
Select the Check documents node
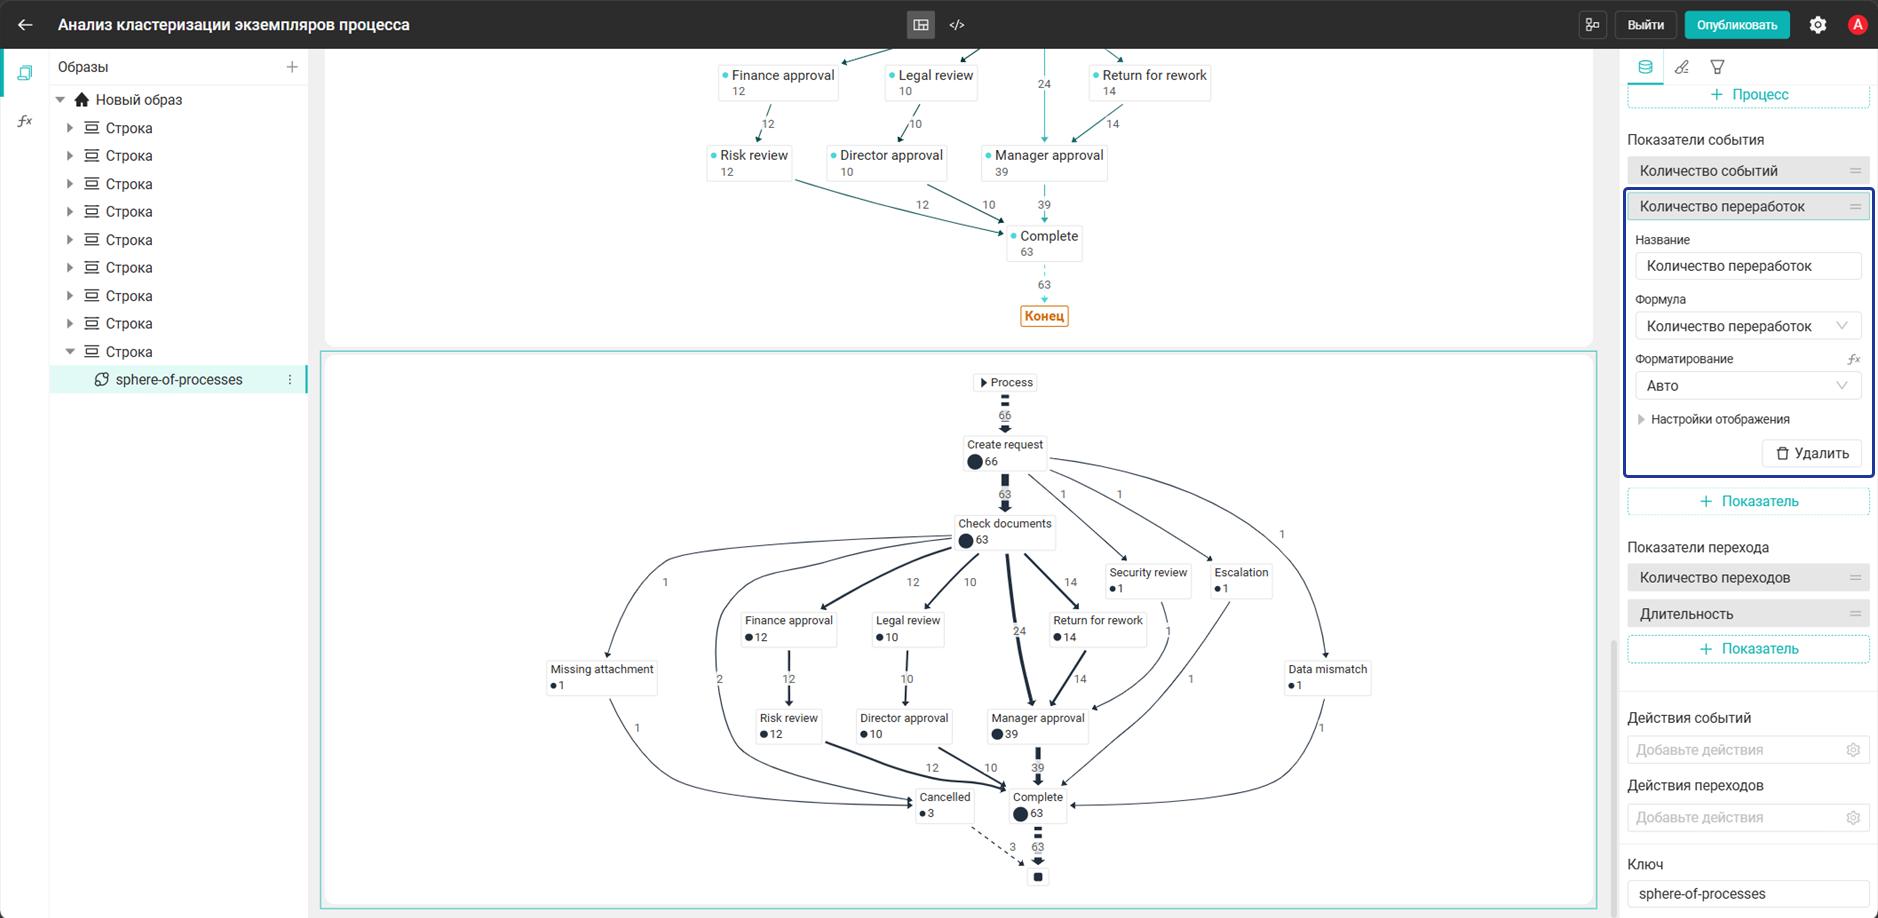pyautogui.click(x=1004, y=532)
